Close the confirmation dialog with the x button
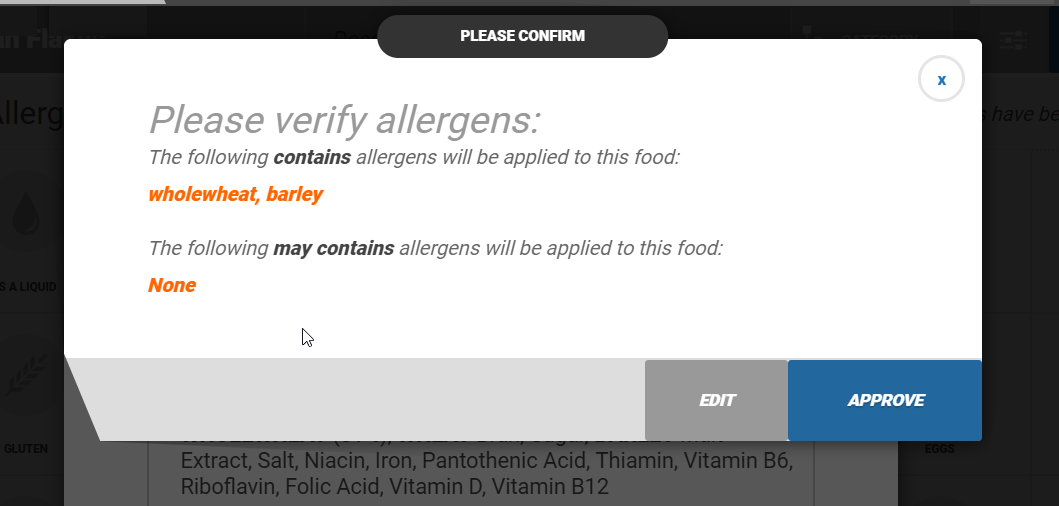The width and height of the screenshot is (1059, 506). (x=941, y=79)
